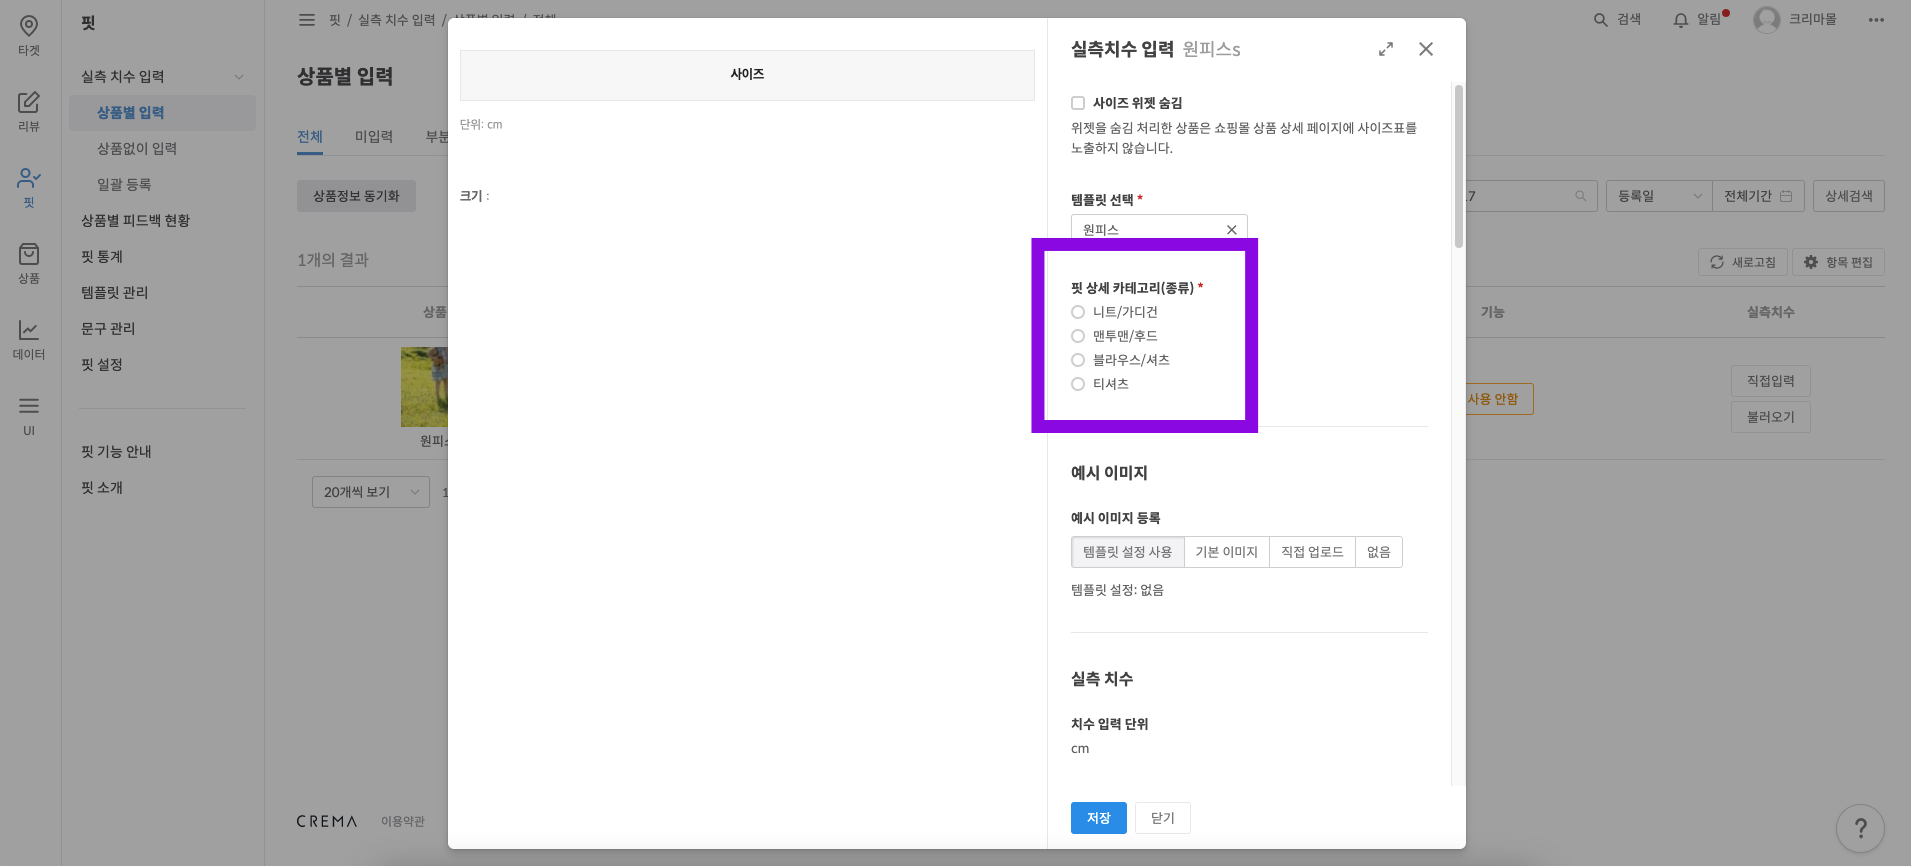
Task: Click the 상세검색 button
Action: [x=1849, y=196]
